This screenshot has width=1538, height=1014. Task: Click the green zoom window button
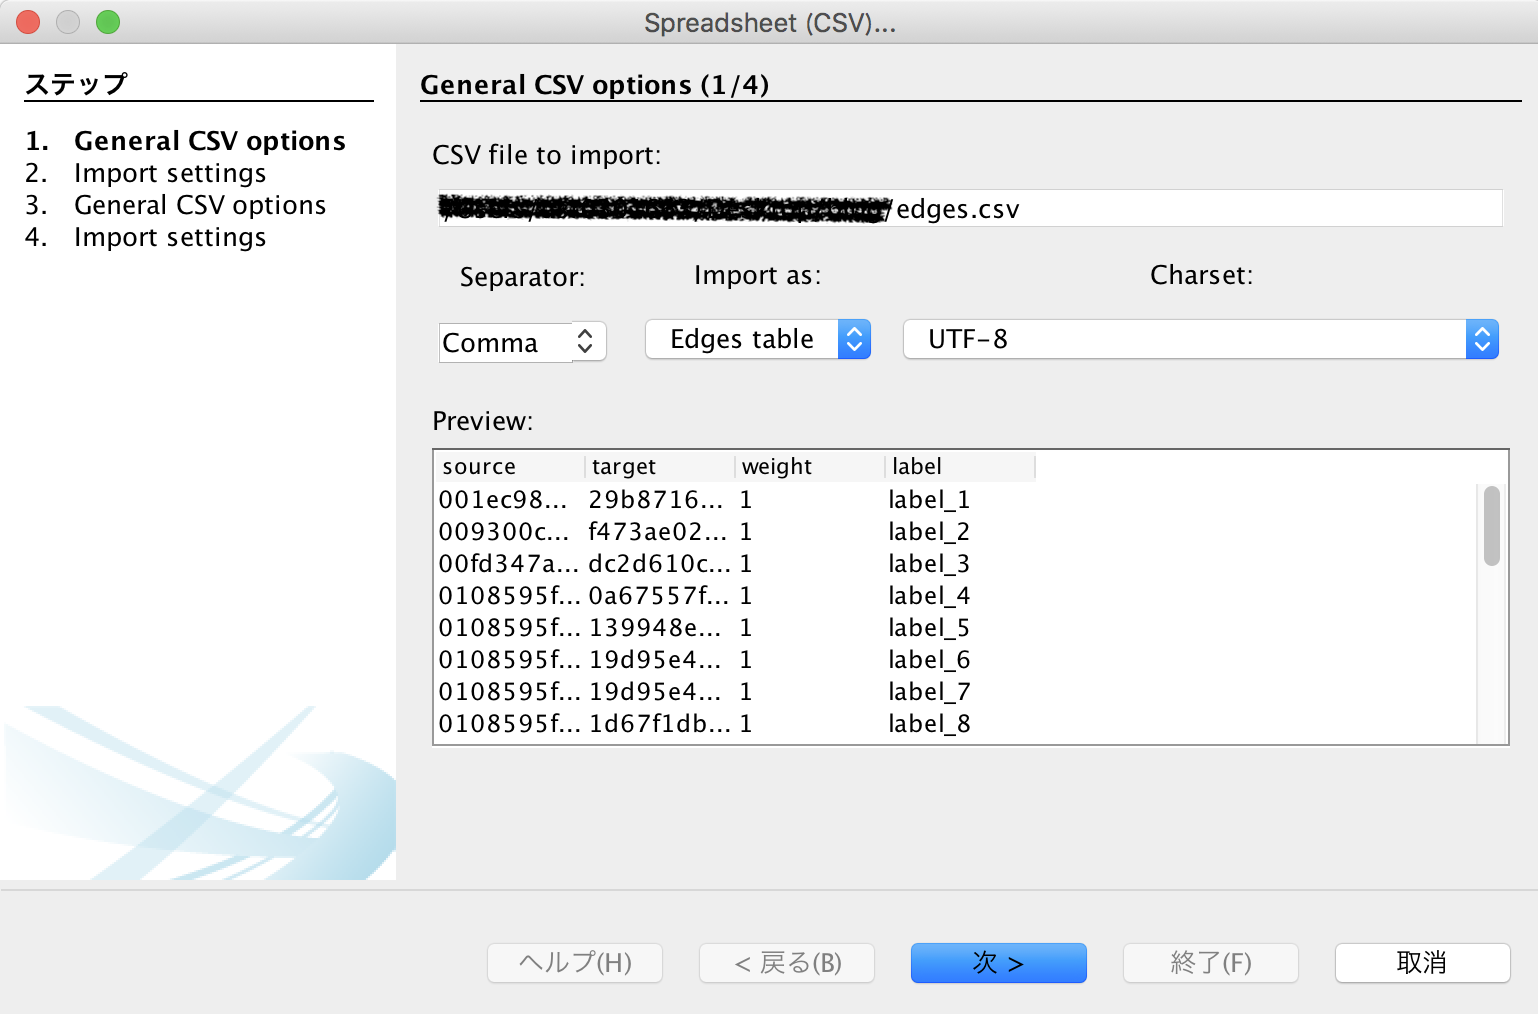(x=108, y=22)
